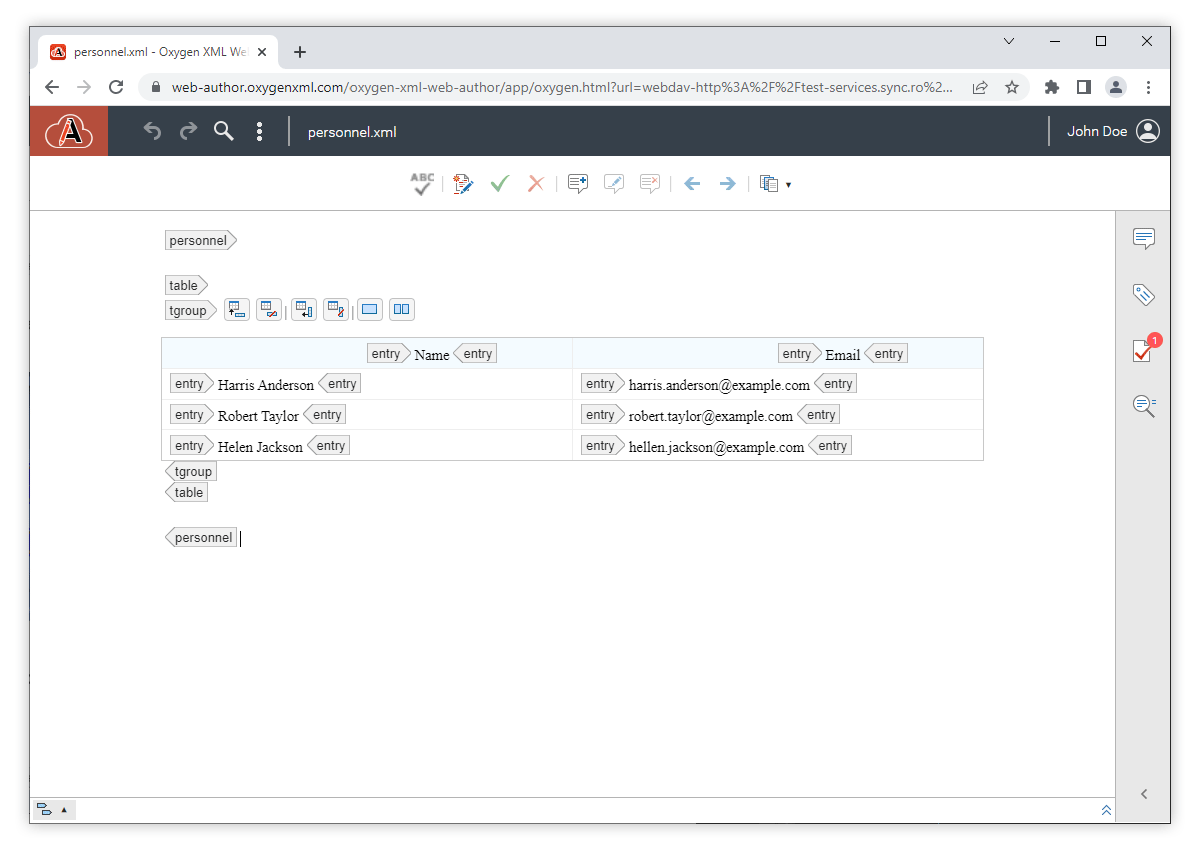
Task: Click the closing tgroup tag
Action: pyautogui.click(x=191, y=471)
